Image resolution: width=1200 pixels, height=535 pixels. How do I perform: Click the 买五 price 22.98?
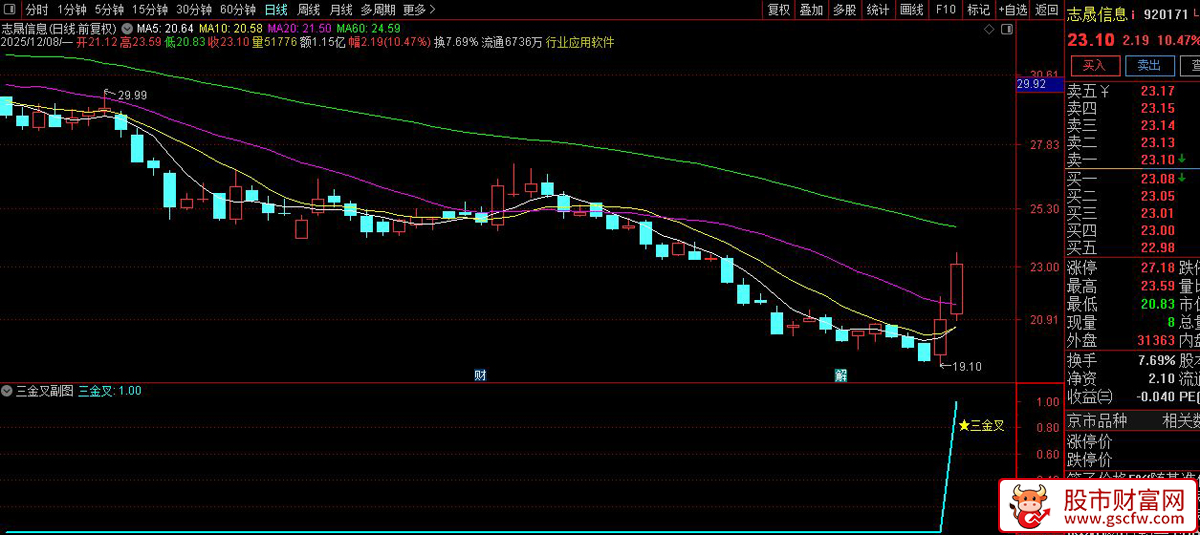pos(1157,247)
